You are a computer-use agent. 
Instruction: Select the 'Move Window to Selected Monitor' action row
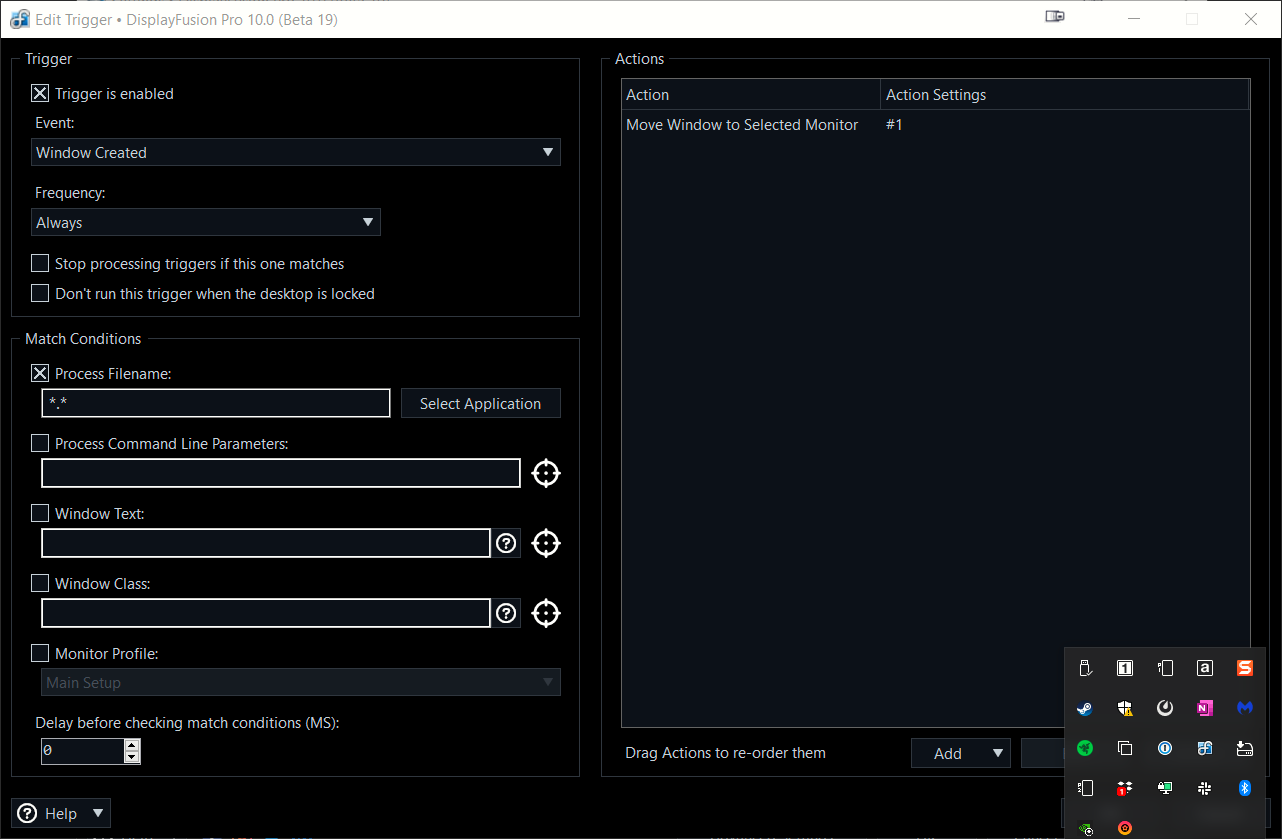point(742,125)
